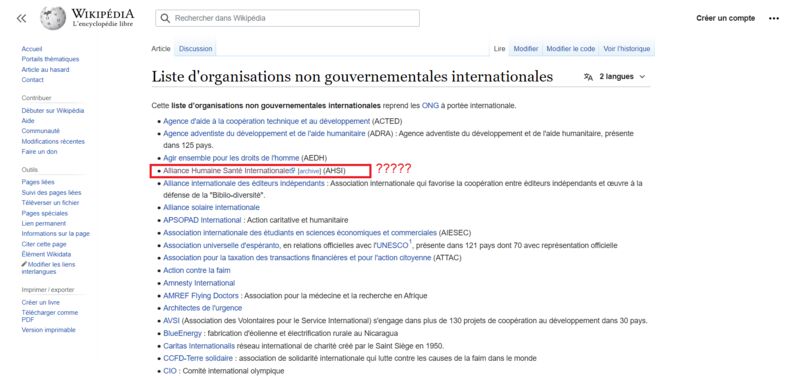
Task: Open the Modifier le code tab
Action: coord(570,49)
